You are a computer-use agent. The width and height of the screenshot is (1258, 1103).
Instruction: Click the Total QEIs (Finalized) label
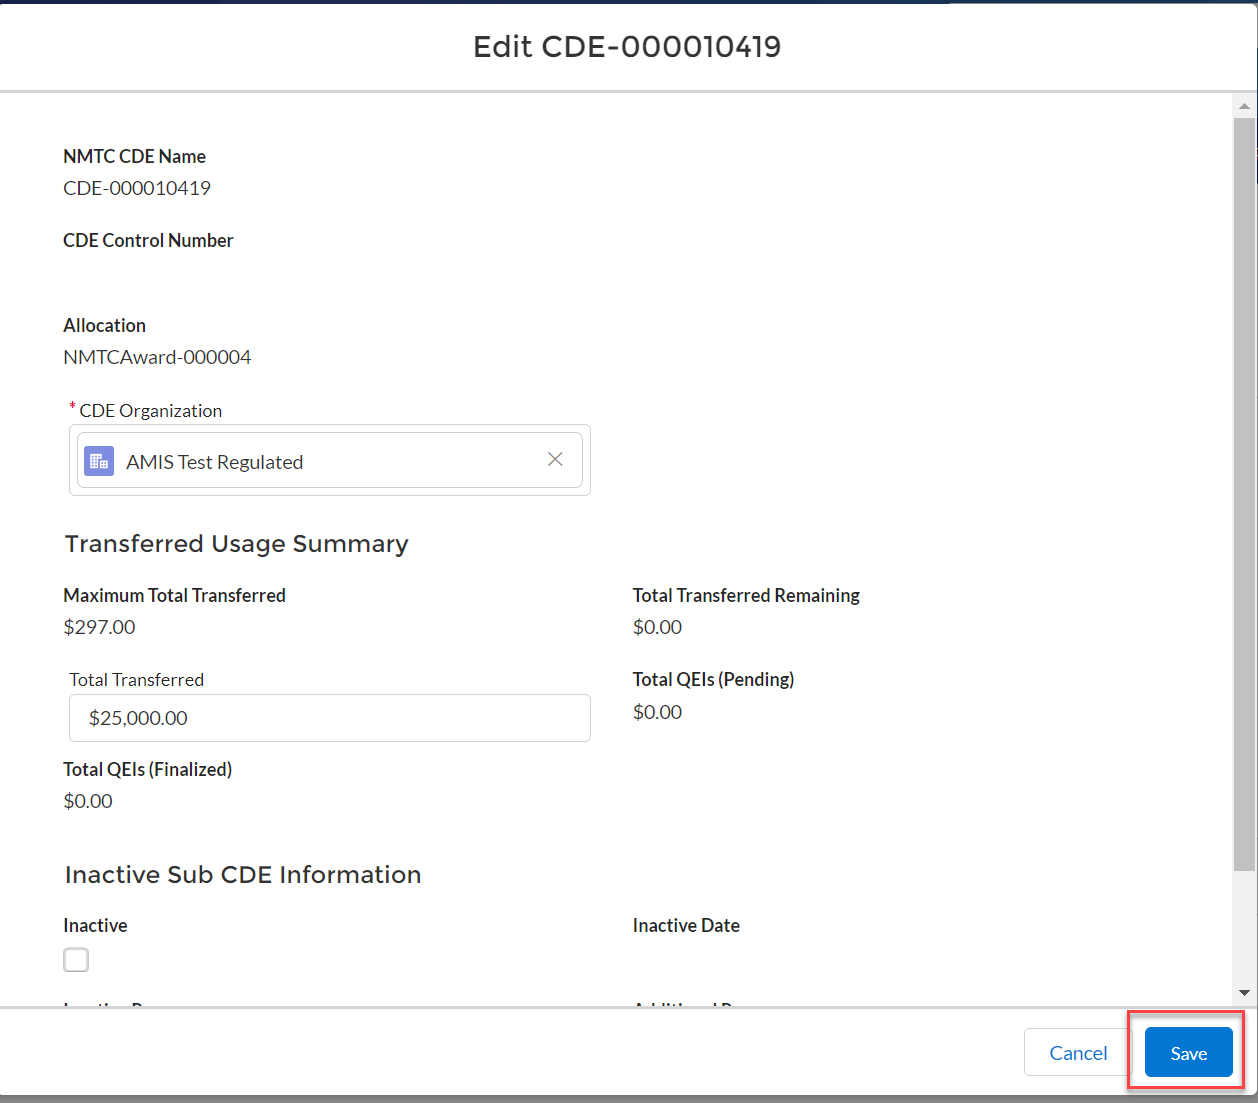point(148,769)
